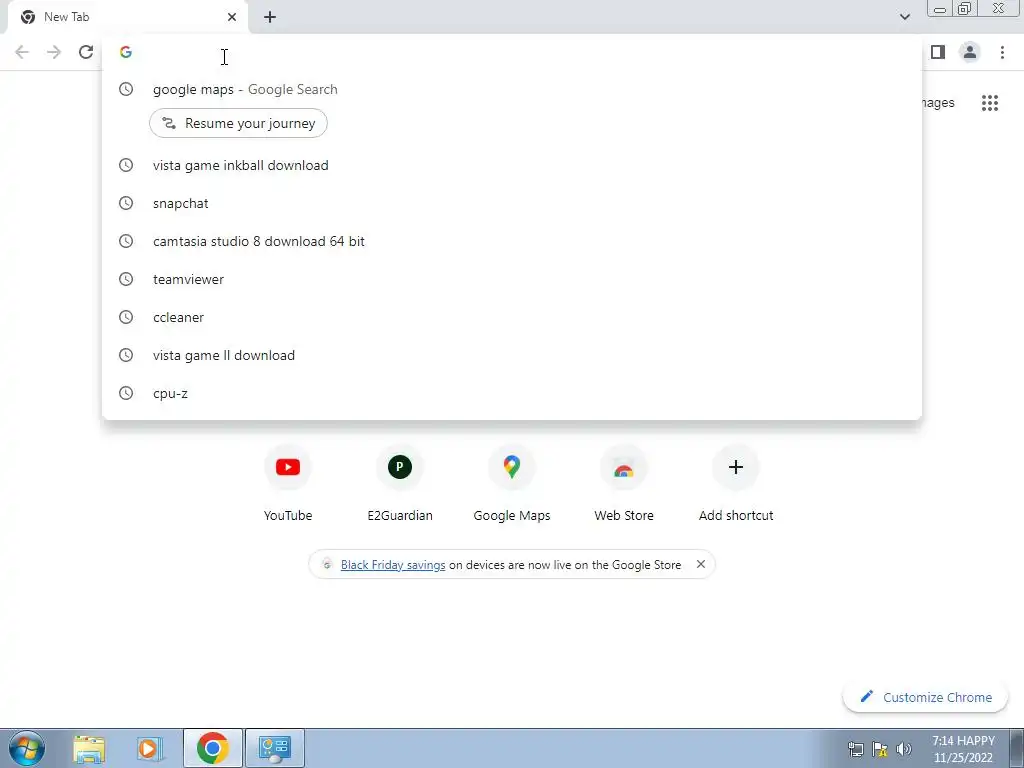This screenshot has width=1024, height=768.
Task: Click the Show desktop strip
Action: pyautogui.click(x=1017, y=748)
